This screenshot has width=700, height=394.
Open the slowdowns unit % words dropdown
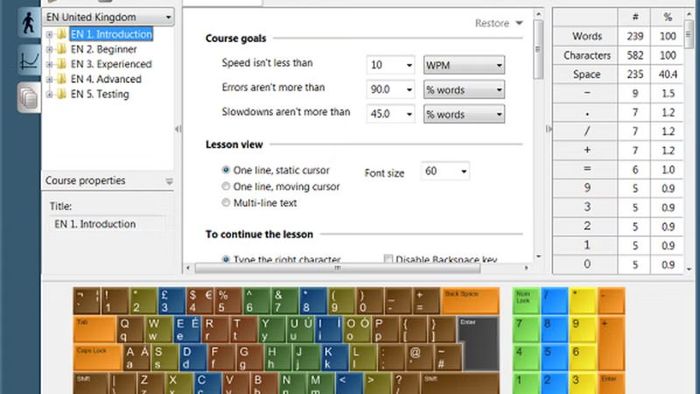[464, 114]
